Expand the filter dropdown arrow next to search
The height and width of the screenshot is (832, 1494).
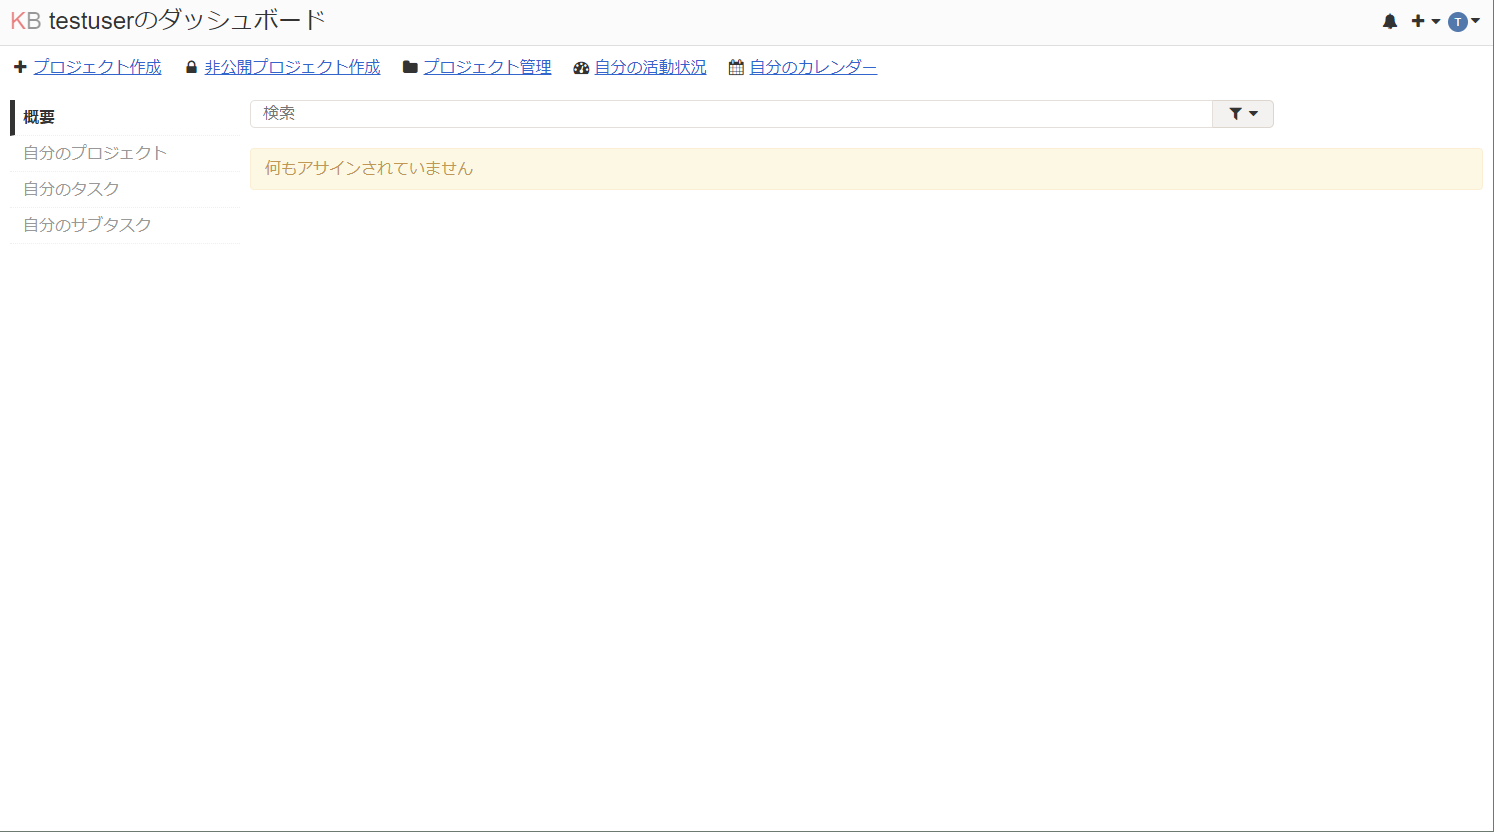pyautogui.click(x=1253, y=113)
